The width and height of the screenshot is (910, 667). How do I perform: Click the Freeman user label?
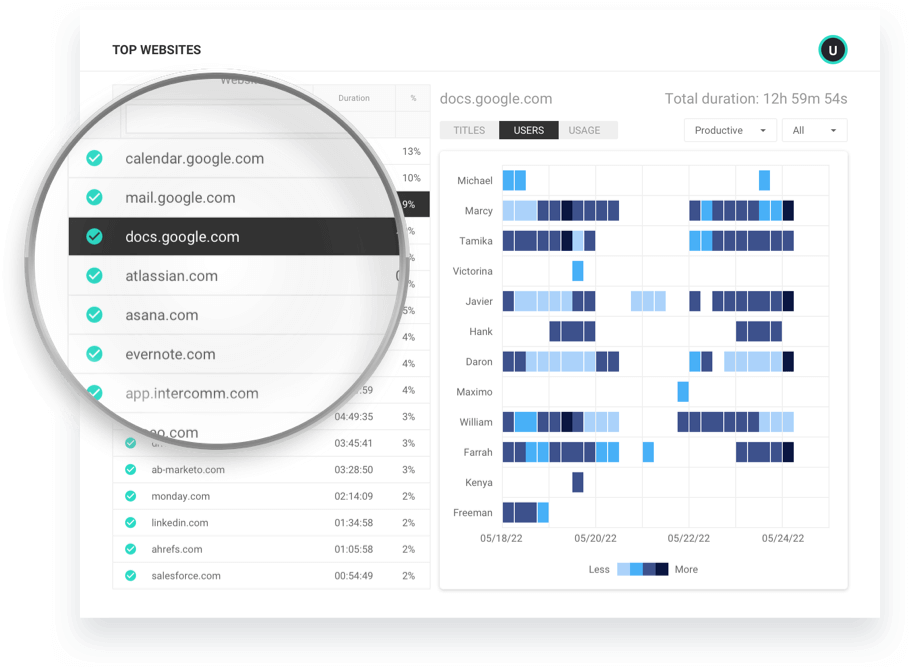[472, 513]
